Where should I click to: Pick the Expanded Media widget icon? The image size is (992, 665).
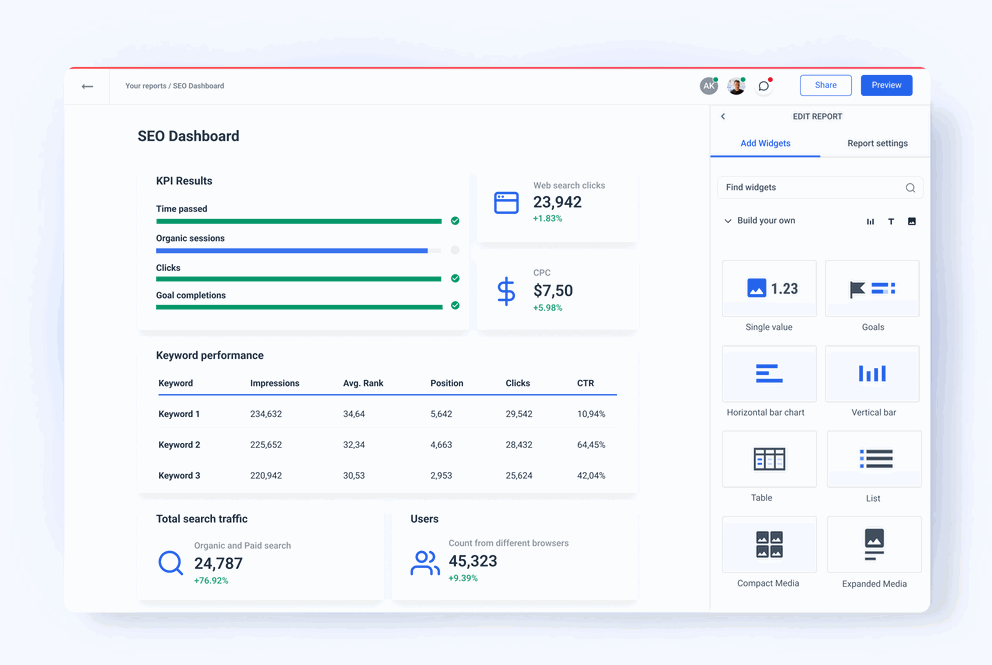[x=872, y=544]
